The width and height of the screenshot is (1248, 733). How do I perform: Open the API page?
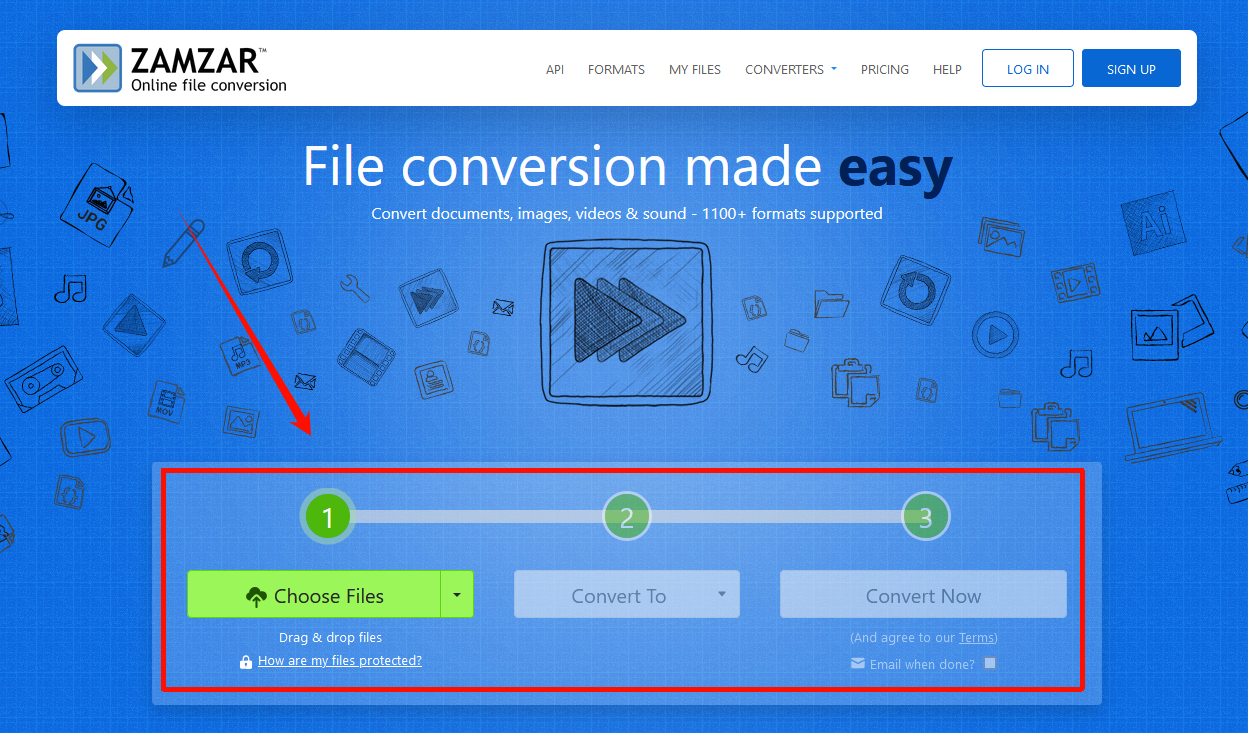coord(555,70)
